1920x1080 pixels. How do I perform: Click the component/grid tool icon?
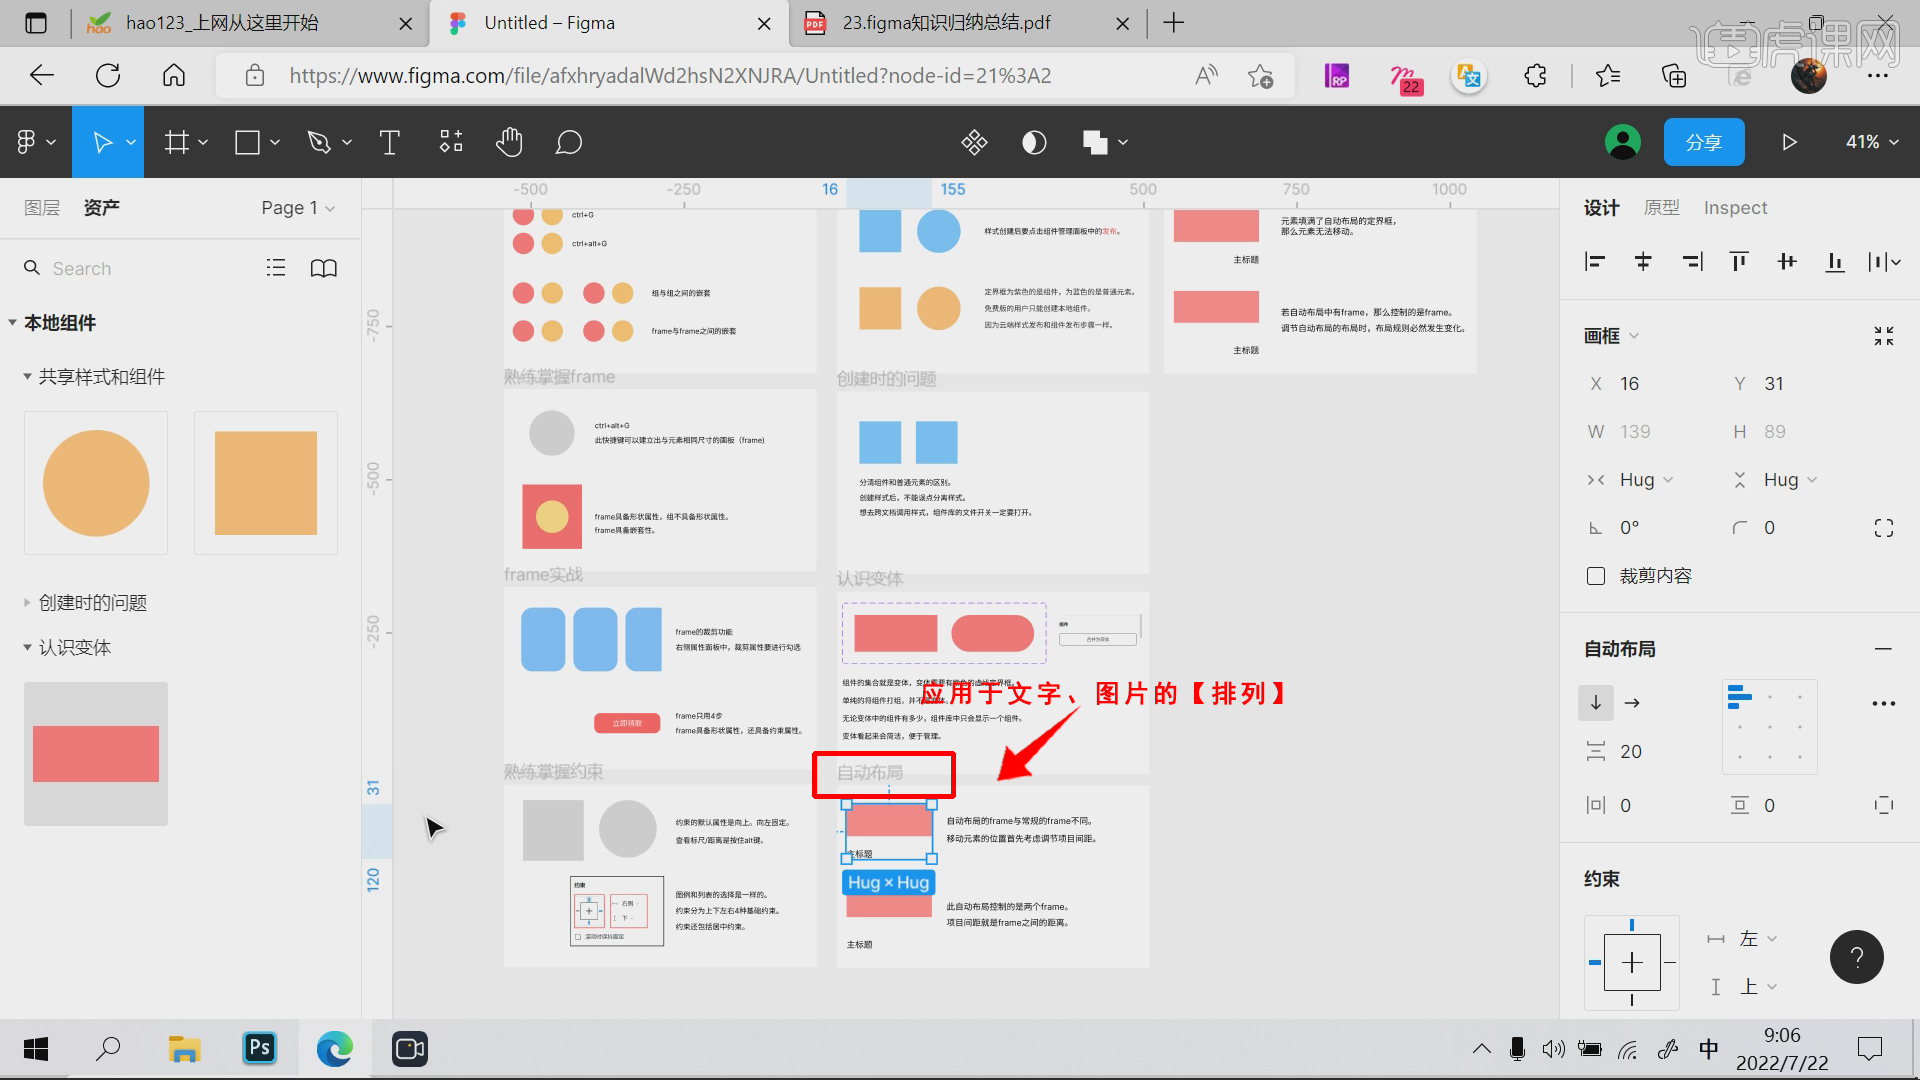click(x=450, y=142)
